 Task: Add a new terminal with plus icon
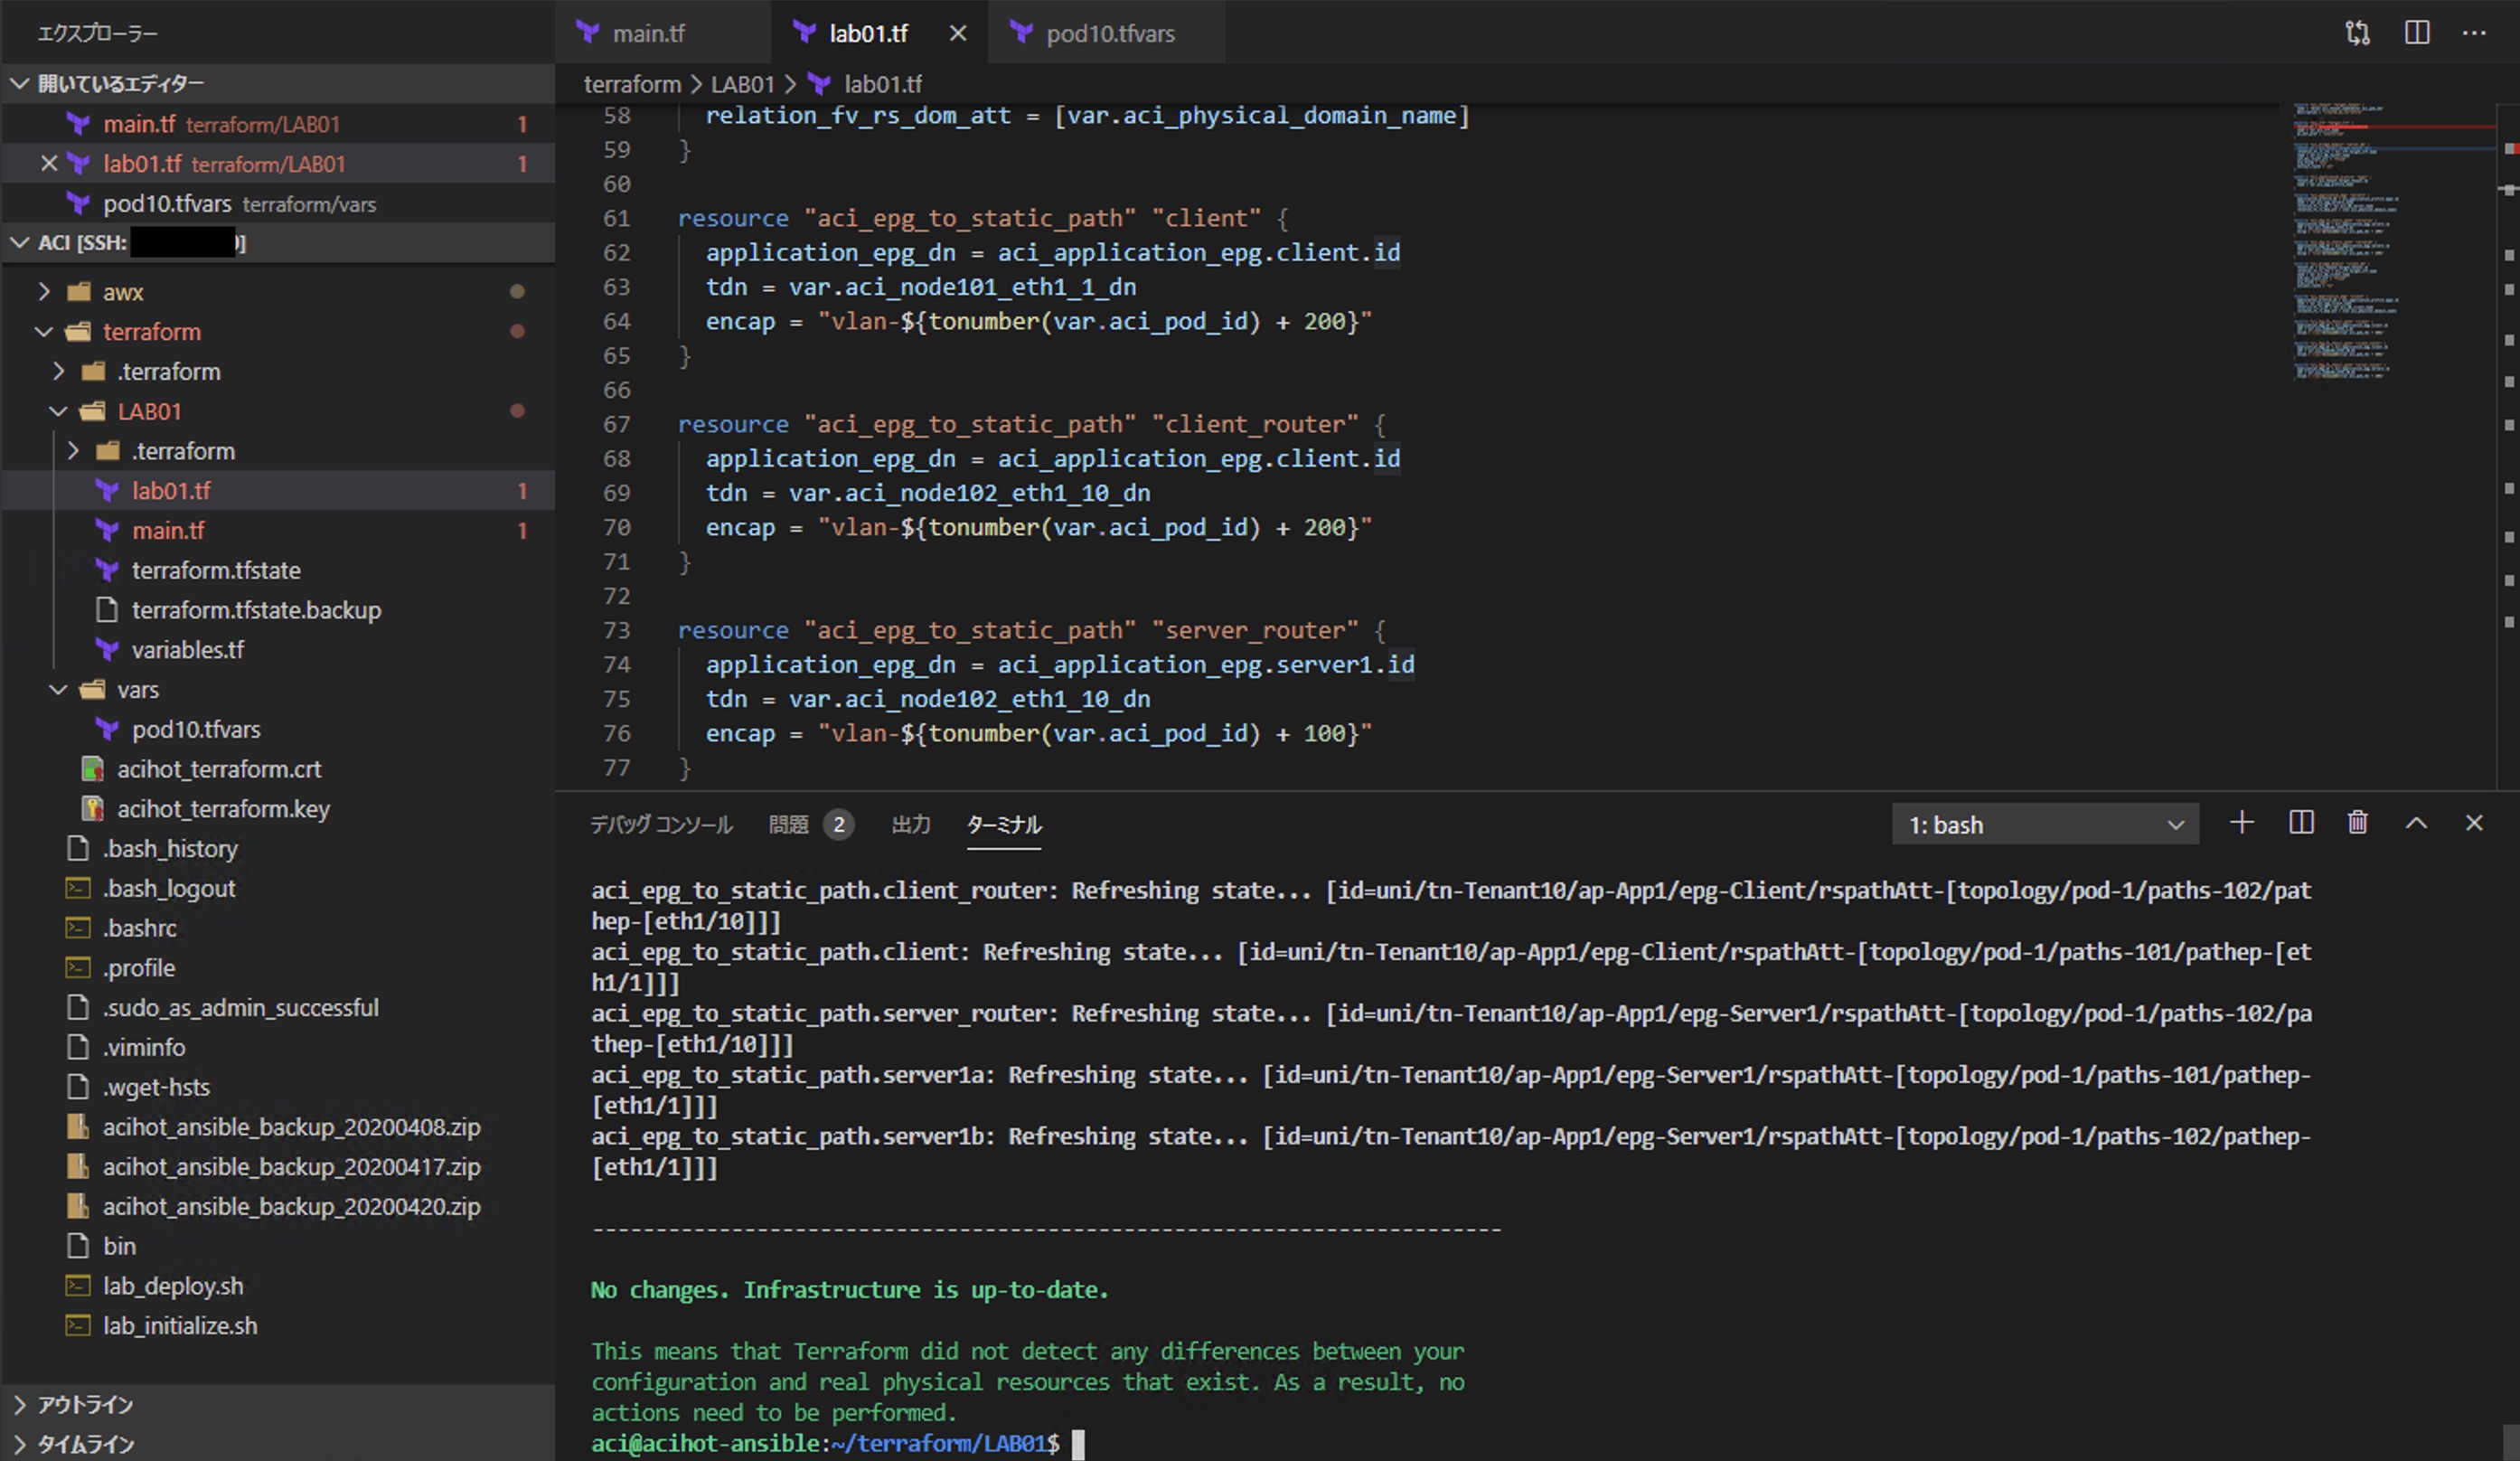click(x=2242, y=823)
